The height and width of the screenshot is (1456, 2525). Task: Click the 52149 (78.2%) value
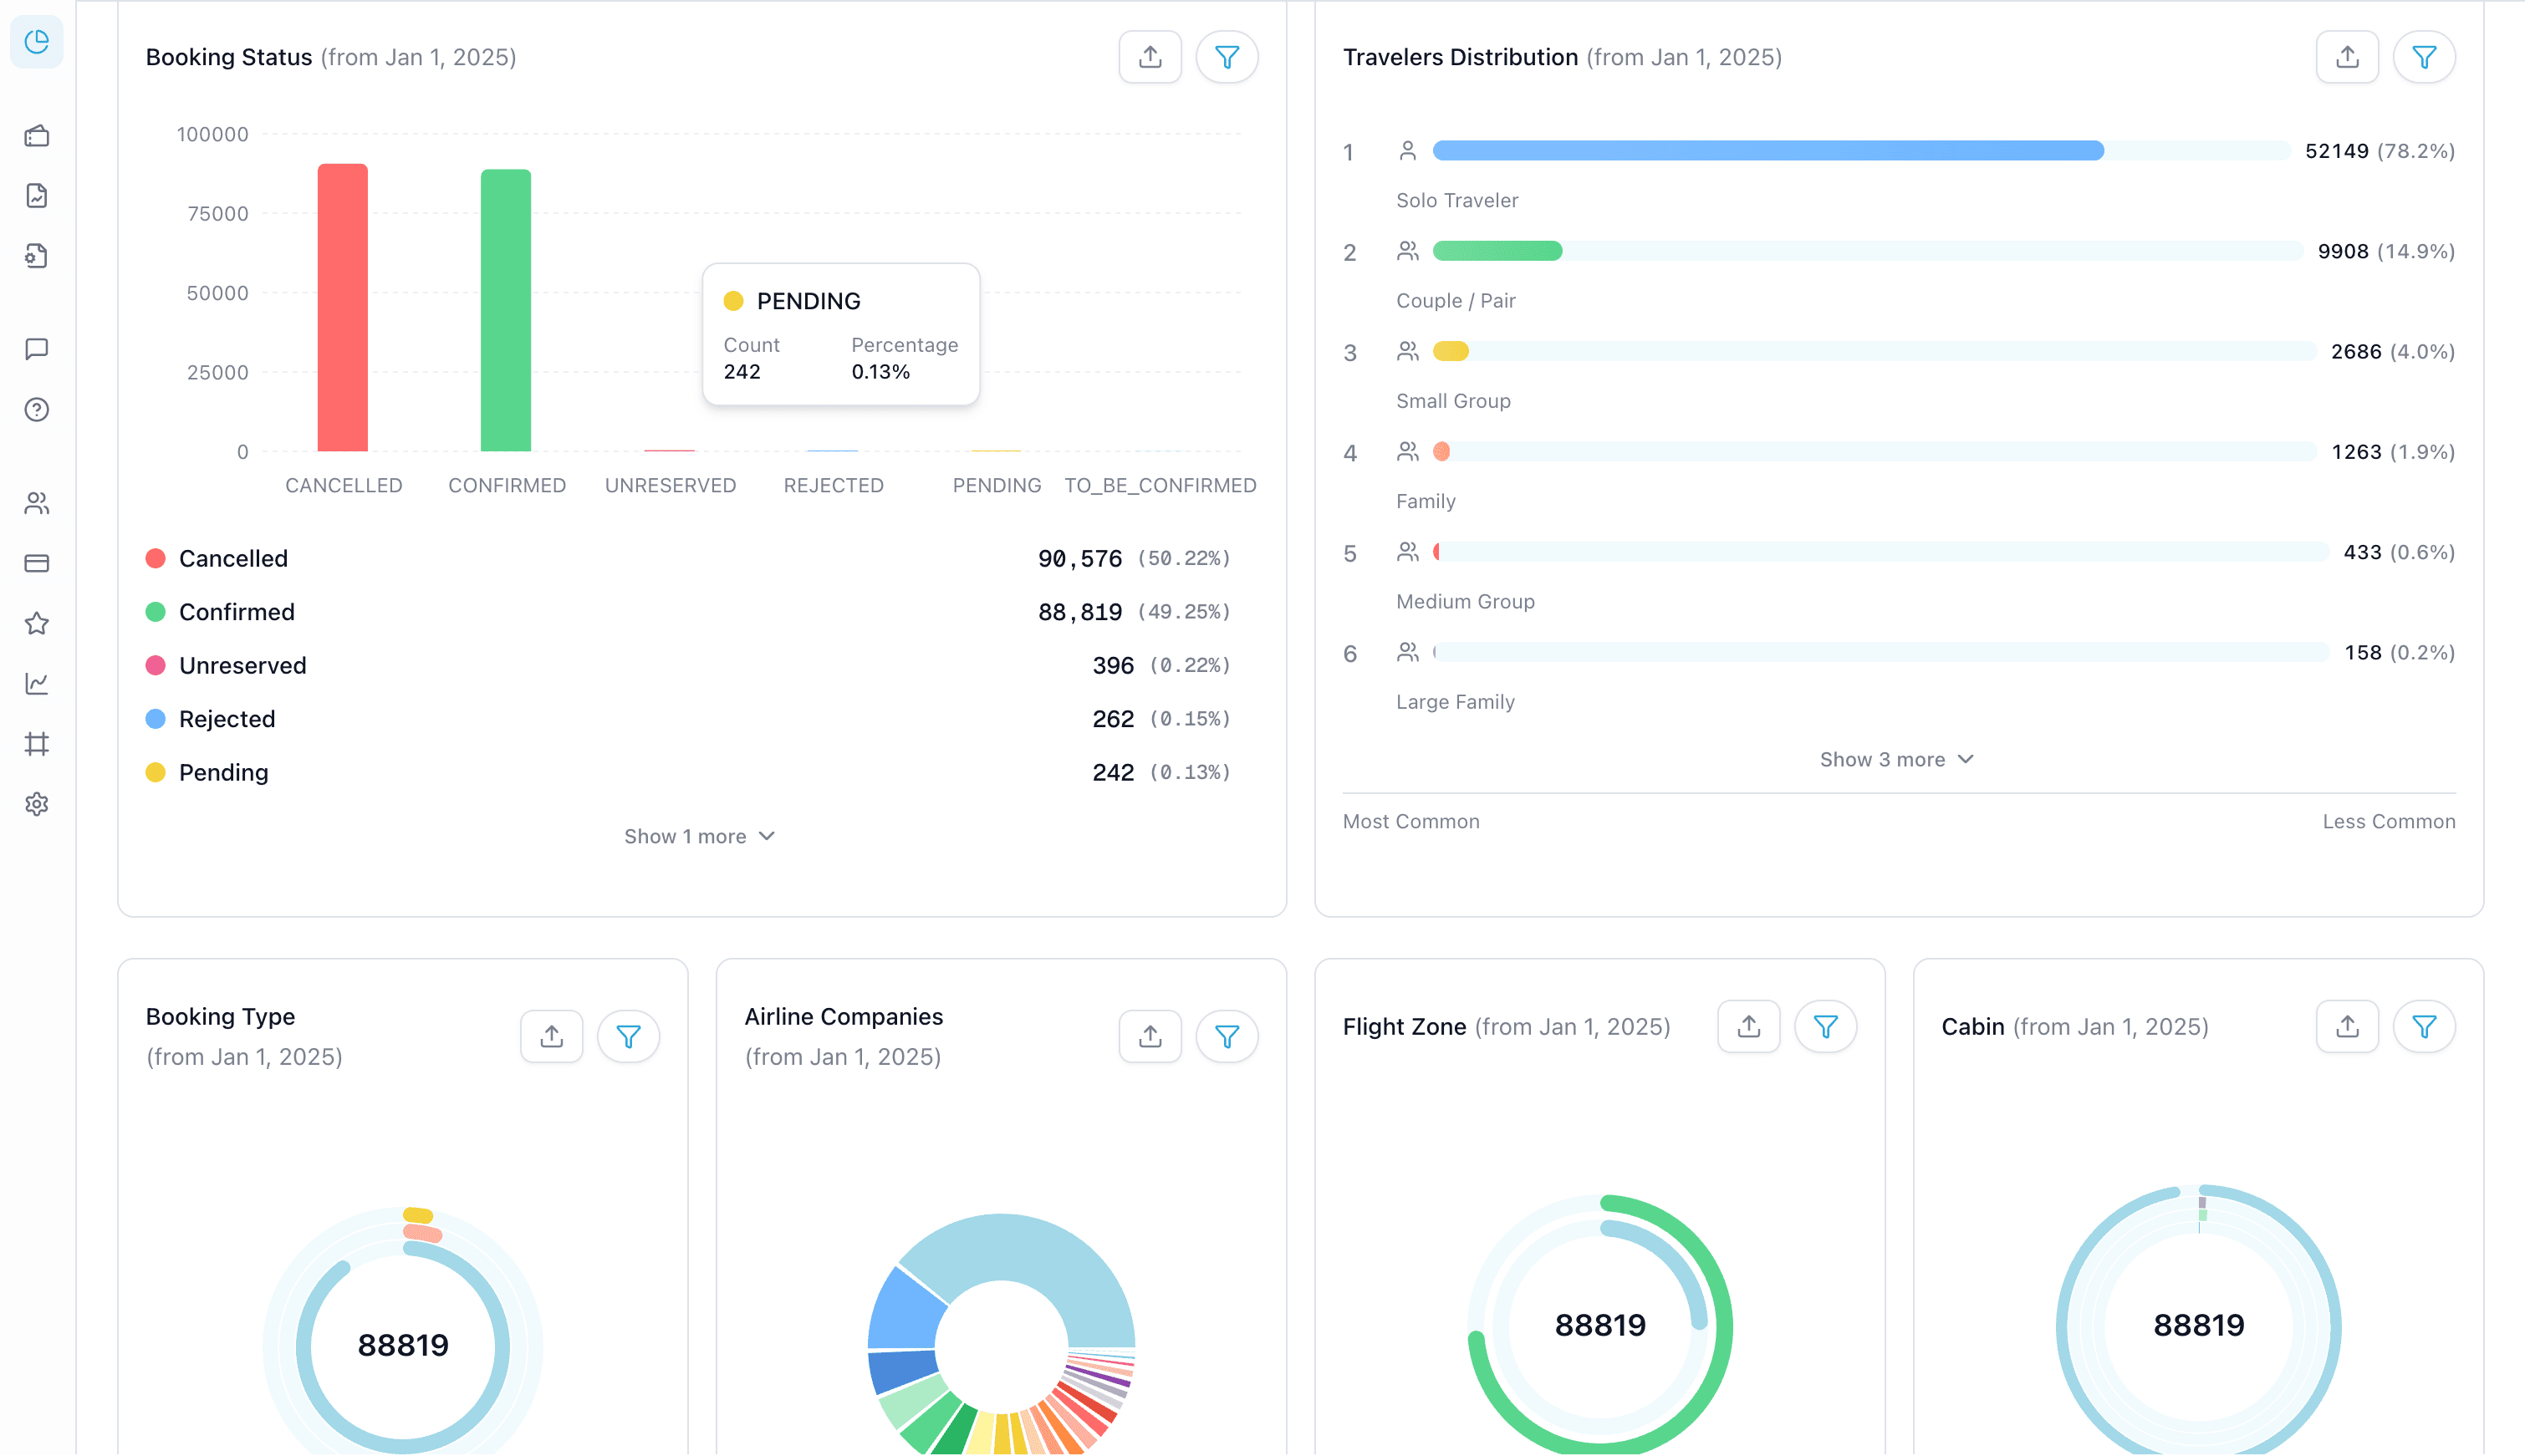(x=2380, y=151)
